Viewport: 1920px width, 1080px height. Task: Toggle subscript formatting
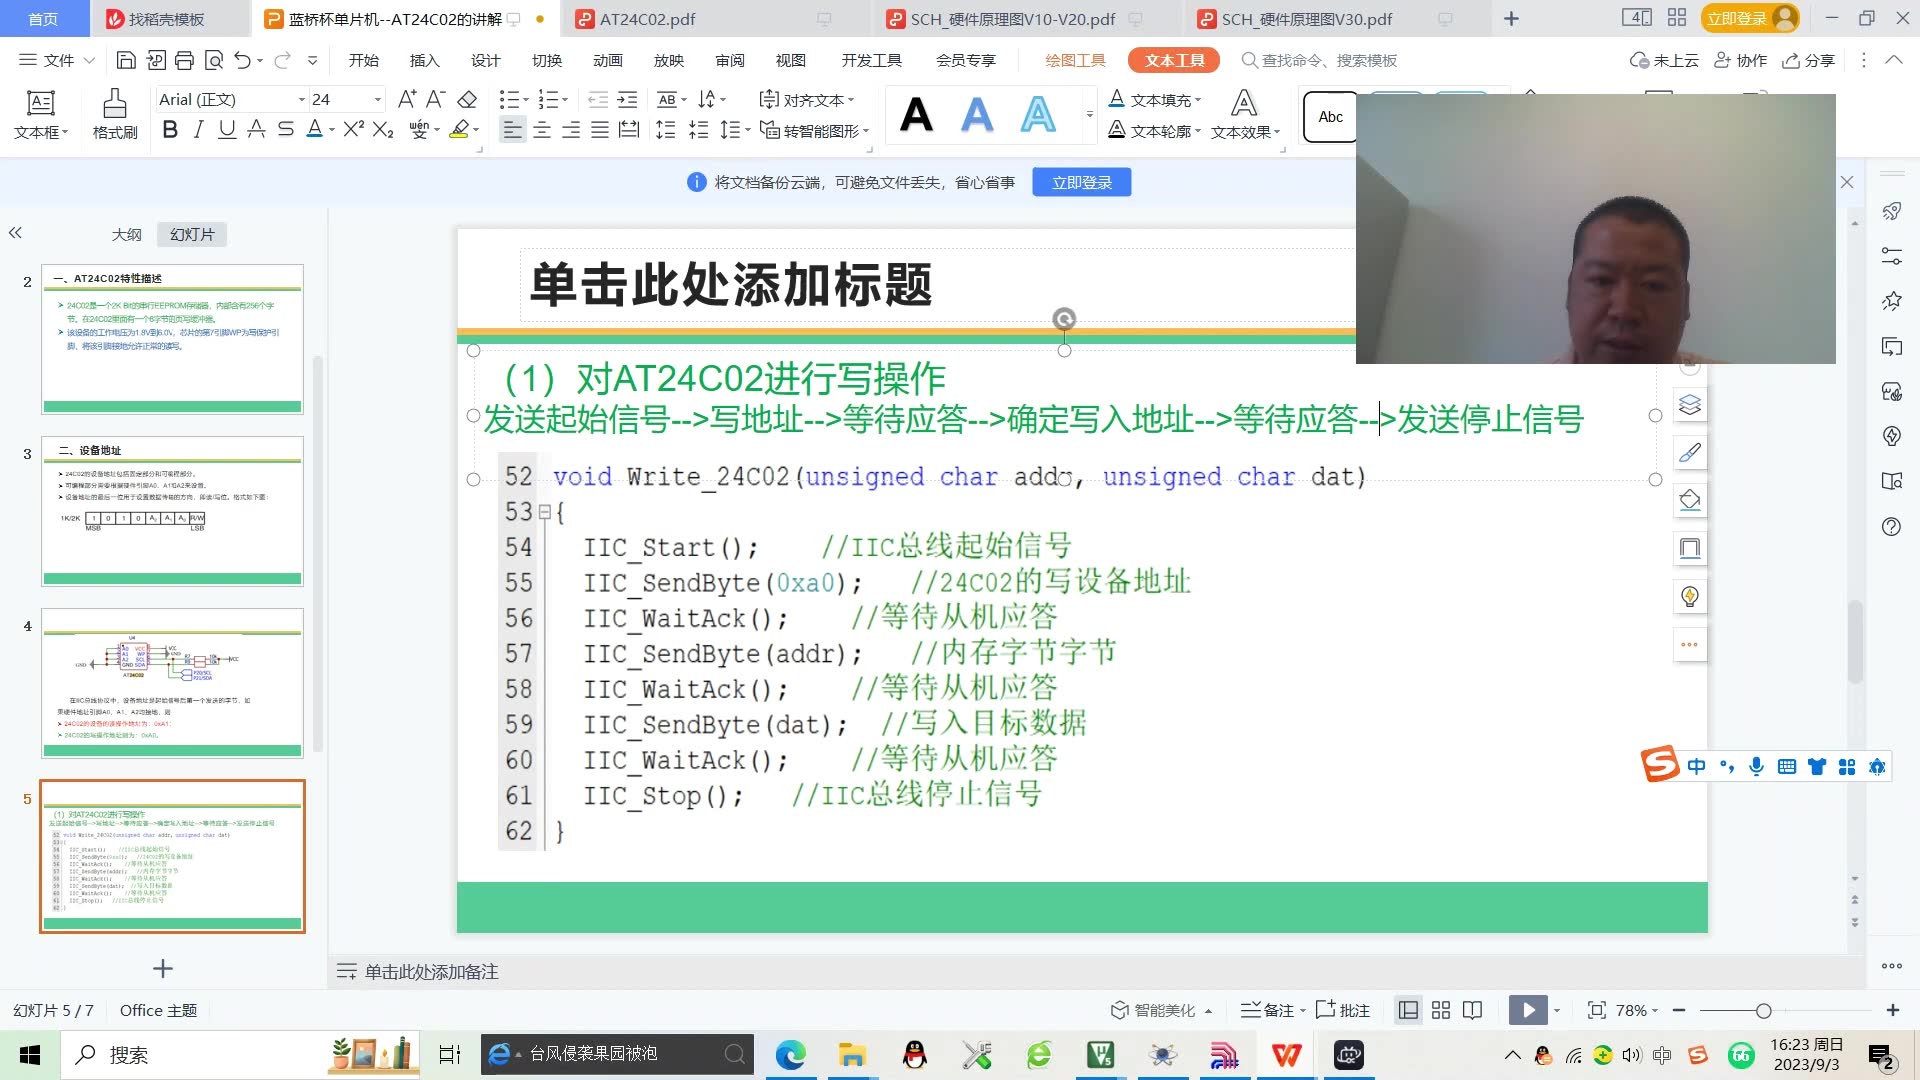382,130
